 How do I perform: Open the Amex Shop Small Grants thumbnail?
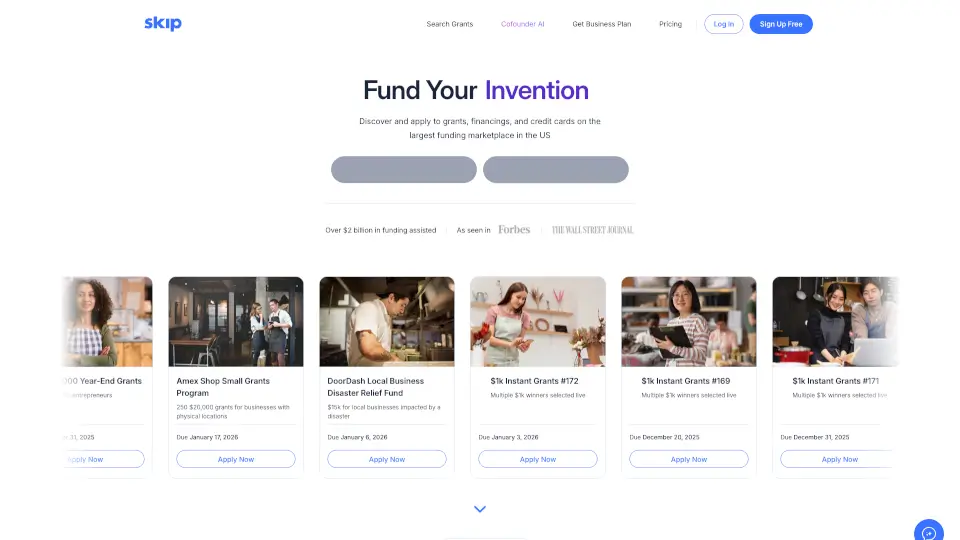pos(236,321)
